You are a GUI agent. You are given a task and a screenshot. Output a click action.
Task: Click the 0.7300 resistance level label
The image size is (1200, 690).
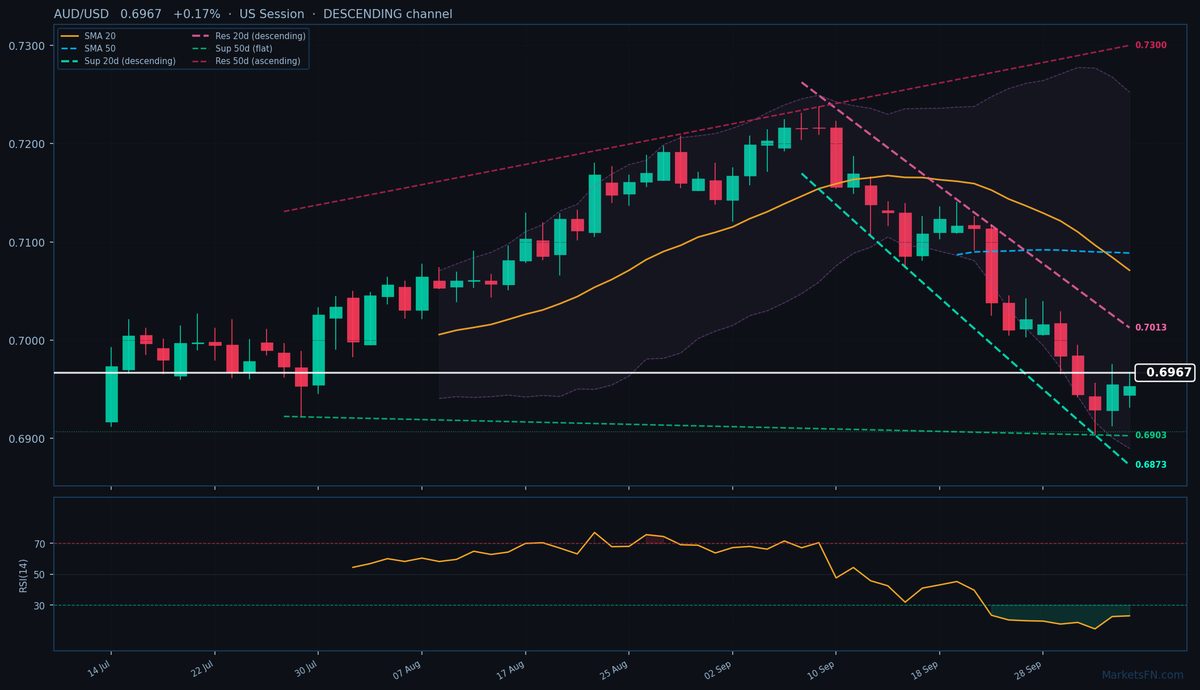[1151, 46]
